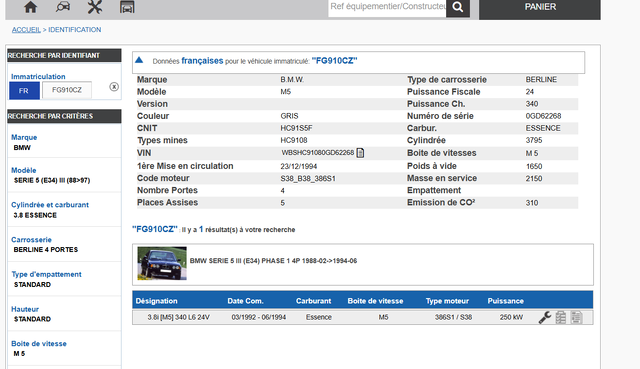Open the Cylindrée et carburant selector
Viewport: 640px width, 369px height.
[x=64, y=210]
